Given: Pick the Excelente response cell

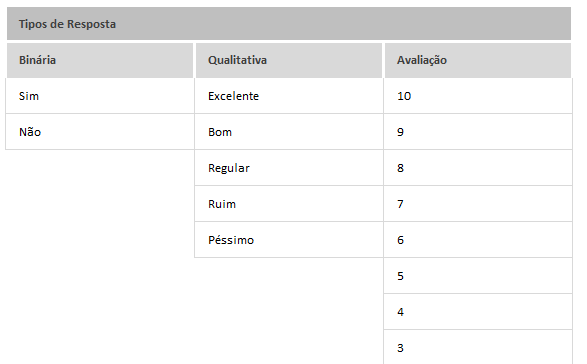Looking at the screenshot, I should pyautogui.click(x=289, y=96).
